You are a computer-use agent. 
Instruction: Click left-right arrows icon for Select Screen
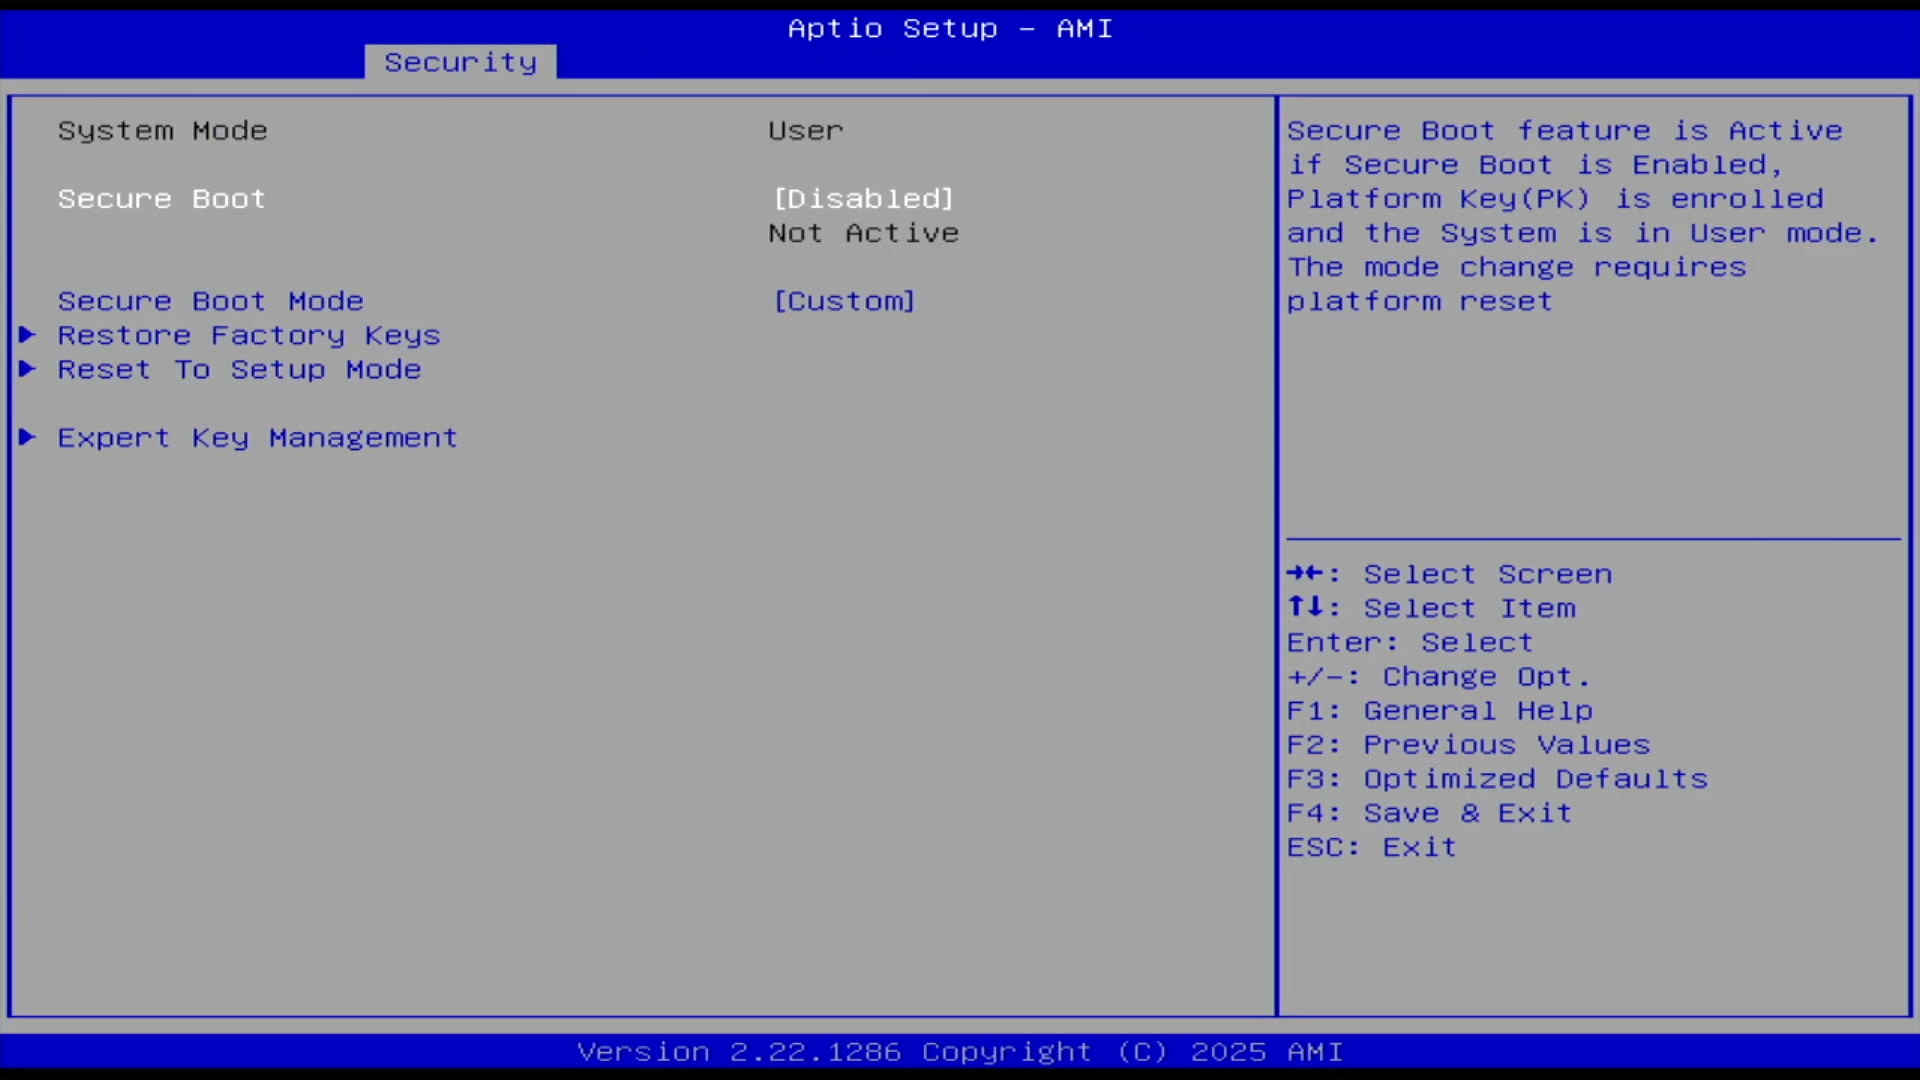1304,574
